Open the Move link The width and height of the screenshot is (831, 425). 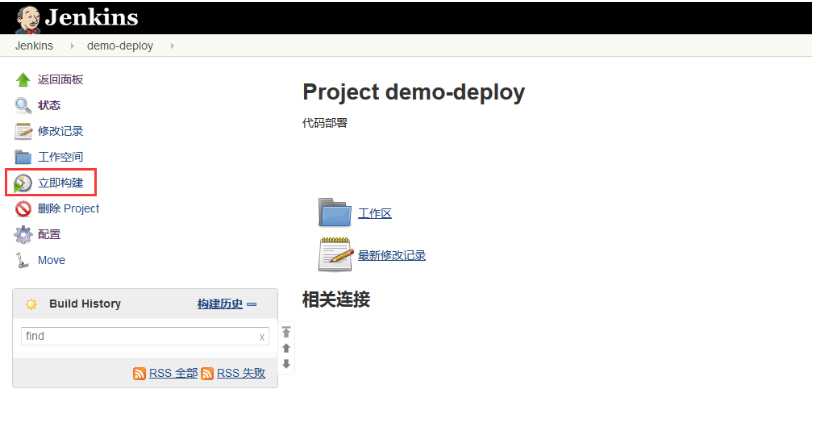click(x=51, y=260)
